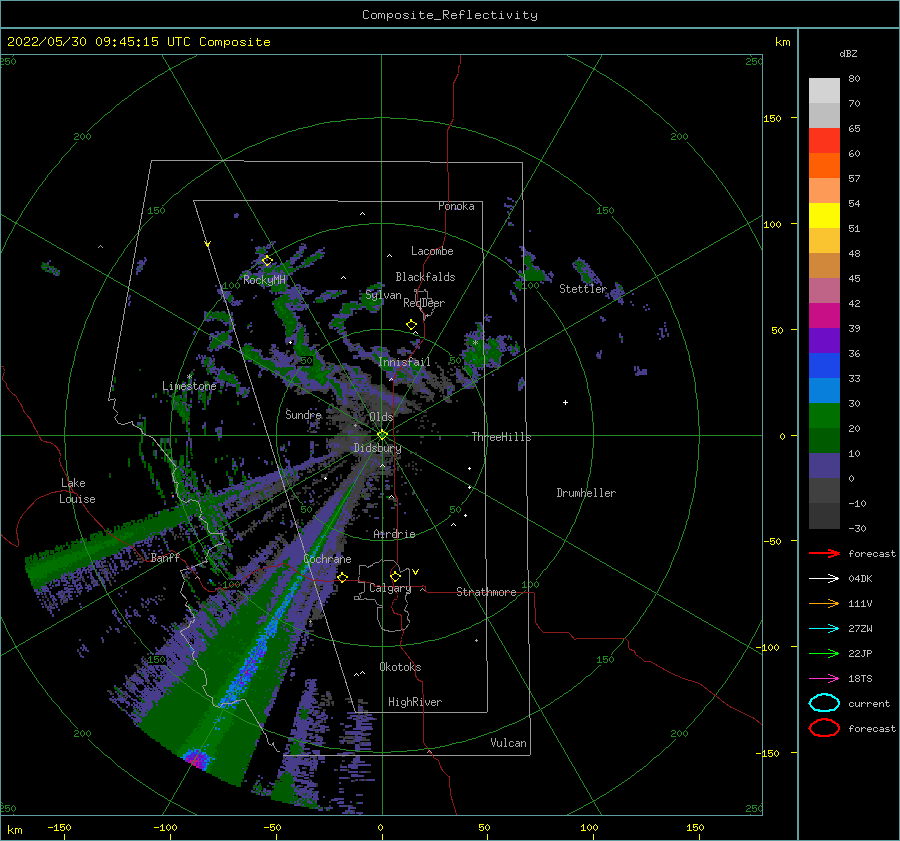Pick the pink 42-45 dBZ color swatch
Viewport: 900px width, 841px height.
coord(824,291)
